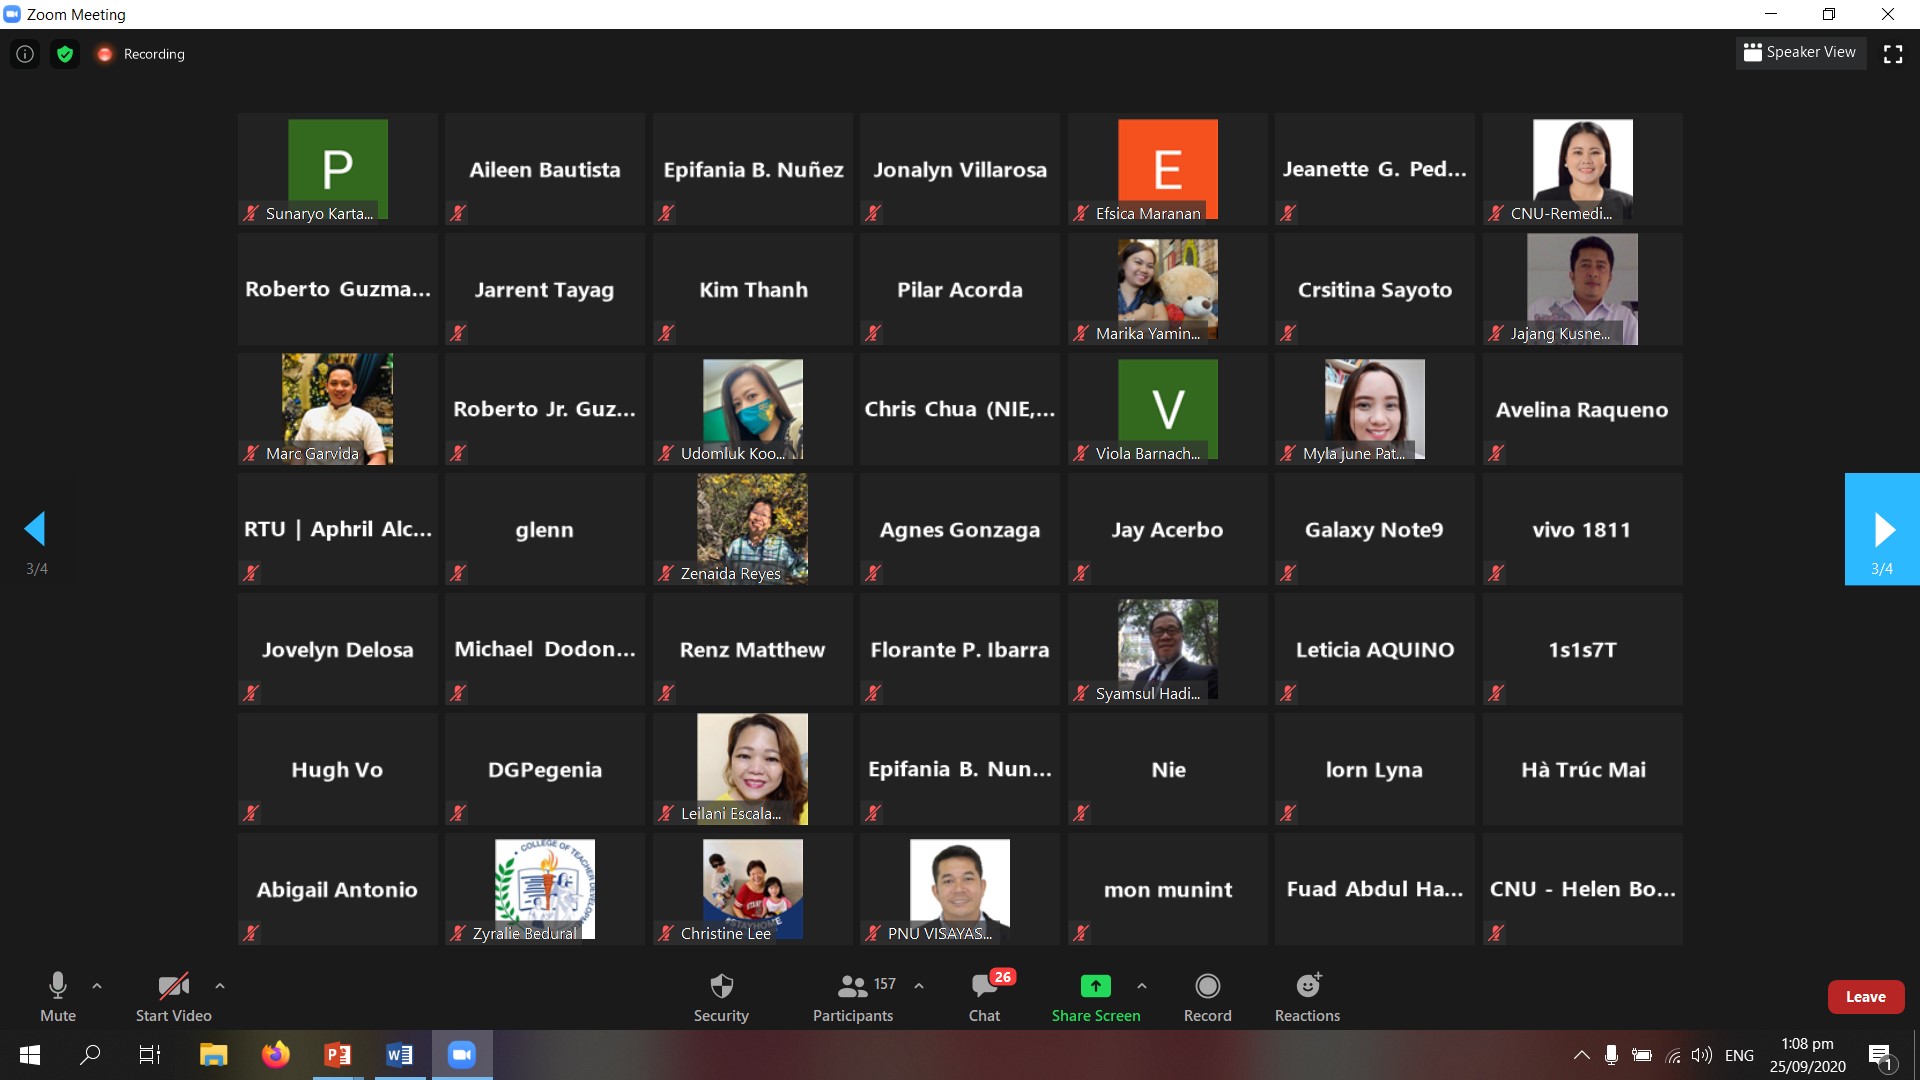The width and height of the screenshot is (1920, 1080).
Task: Go to previous gallery page arrow
Action: (x=36, y=530)
